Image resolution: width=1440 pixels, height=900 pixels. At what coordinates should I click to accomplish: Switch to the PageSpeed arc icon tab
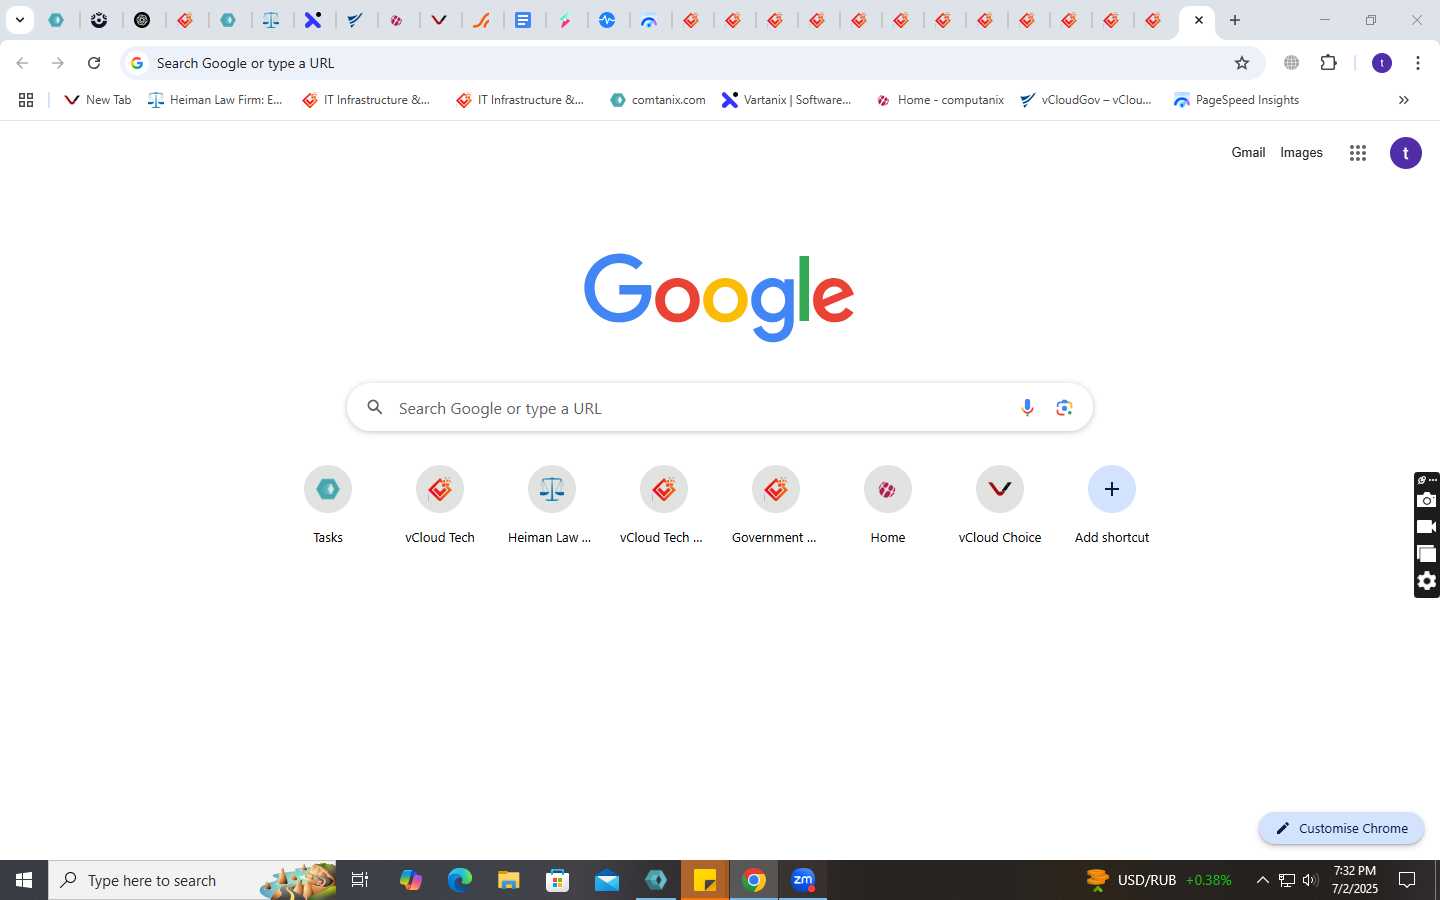coord(649,20)
